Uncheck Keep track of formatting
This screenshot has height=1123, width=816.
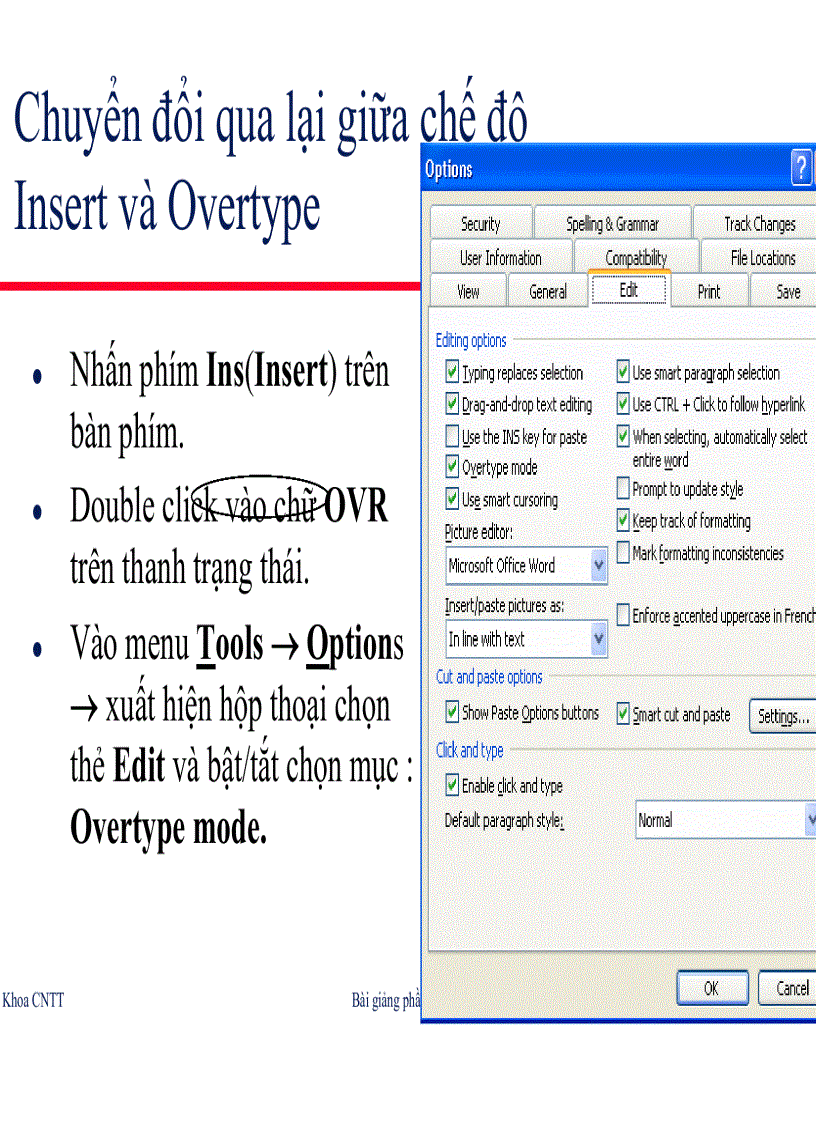click(x=622, y=521)
